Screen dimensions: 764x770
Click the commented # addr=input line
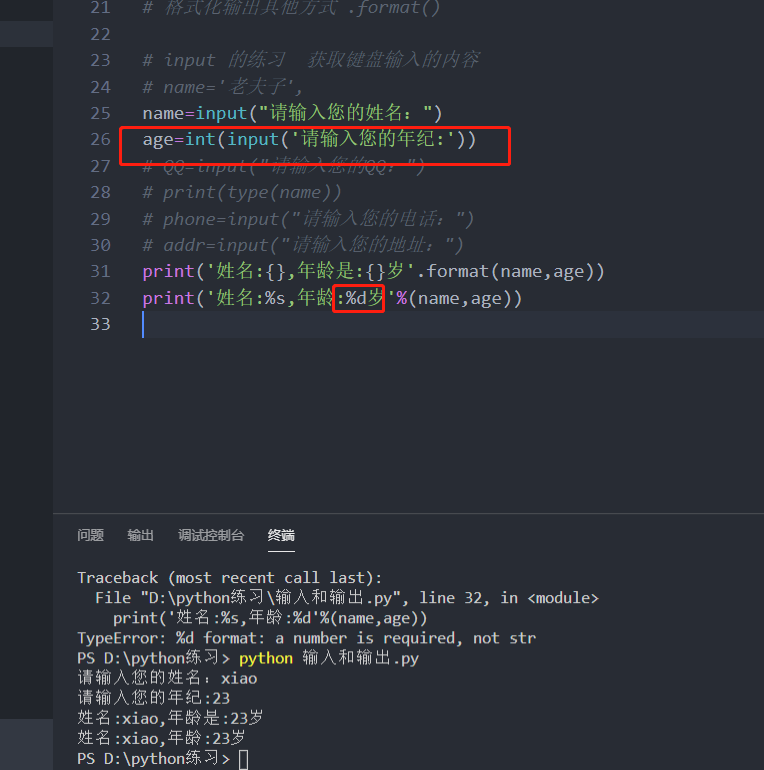point(303,245)
